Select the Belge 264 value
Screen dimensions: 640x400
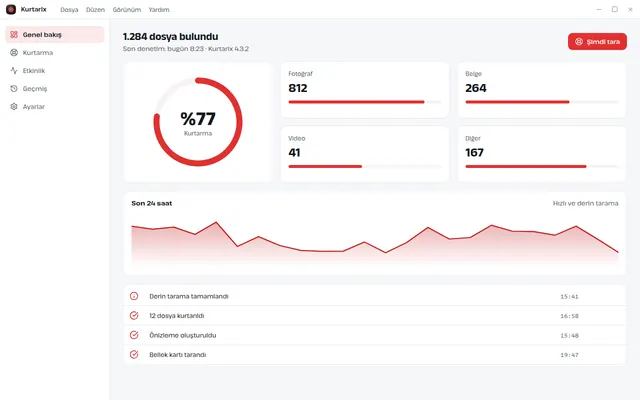tap(476, 88)
